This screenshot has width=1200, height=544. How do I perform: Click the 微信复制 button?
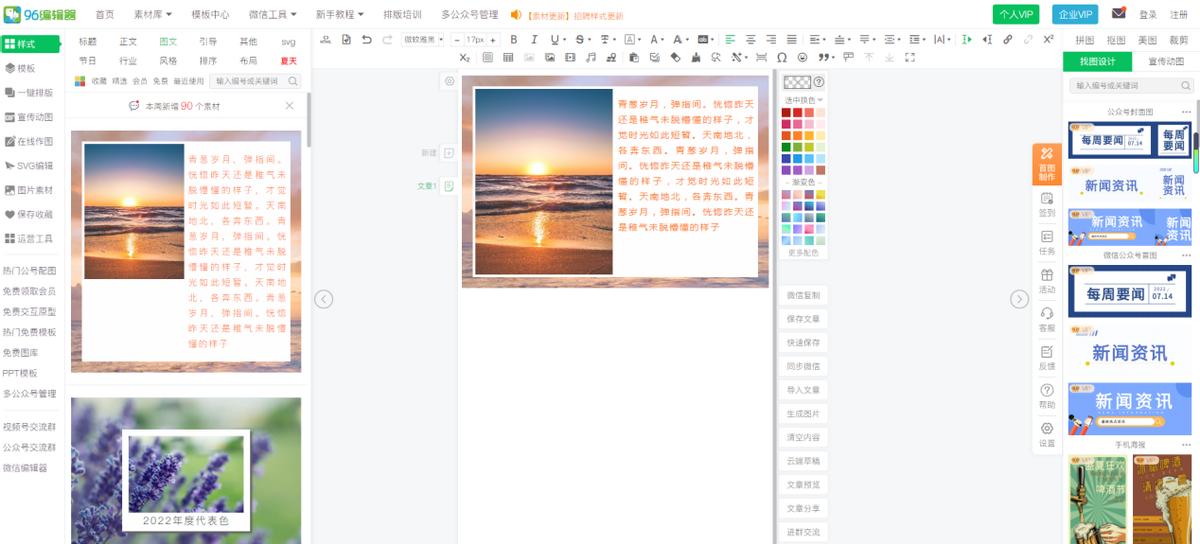click(803, 296)
